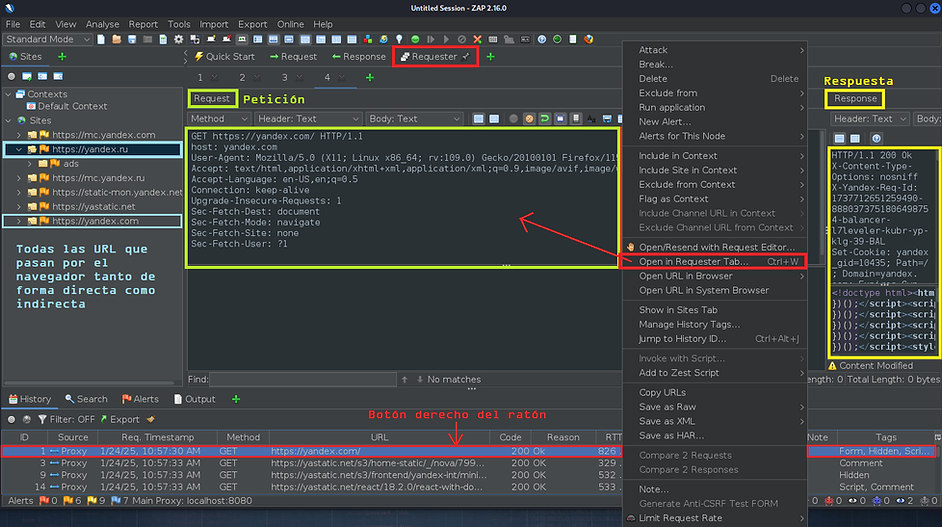Expand the https://yastatic.net tree node
Viewport: 942px width, 527px height.
(x=19, y=207)
